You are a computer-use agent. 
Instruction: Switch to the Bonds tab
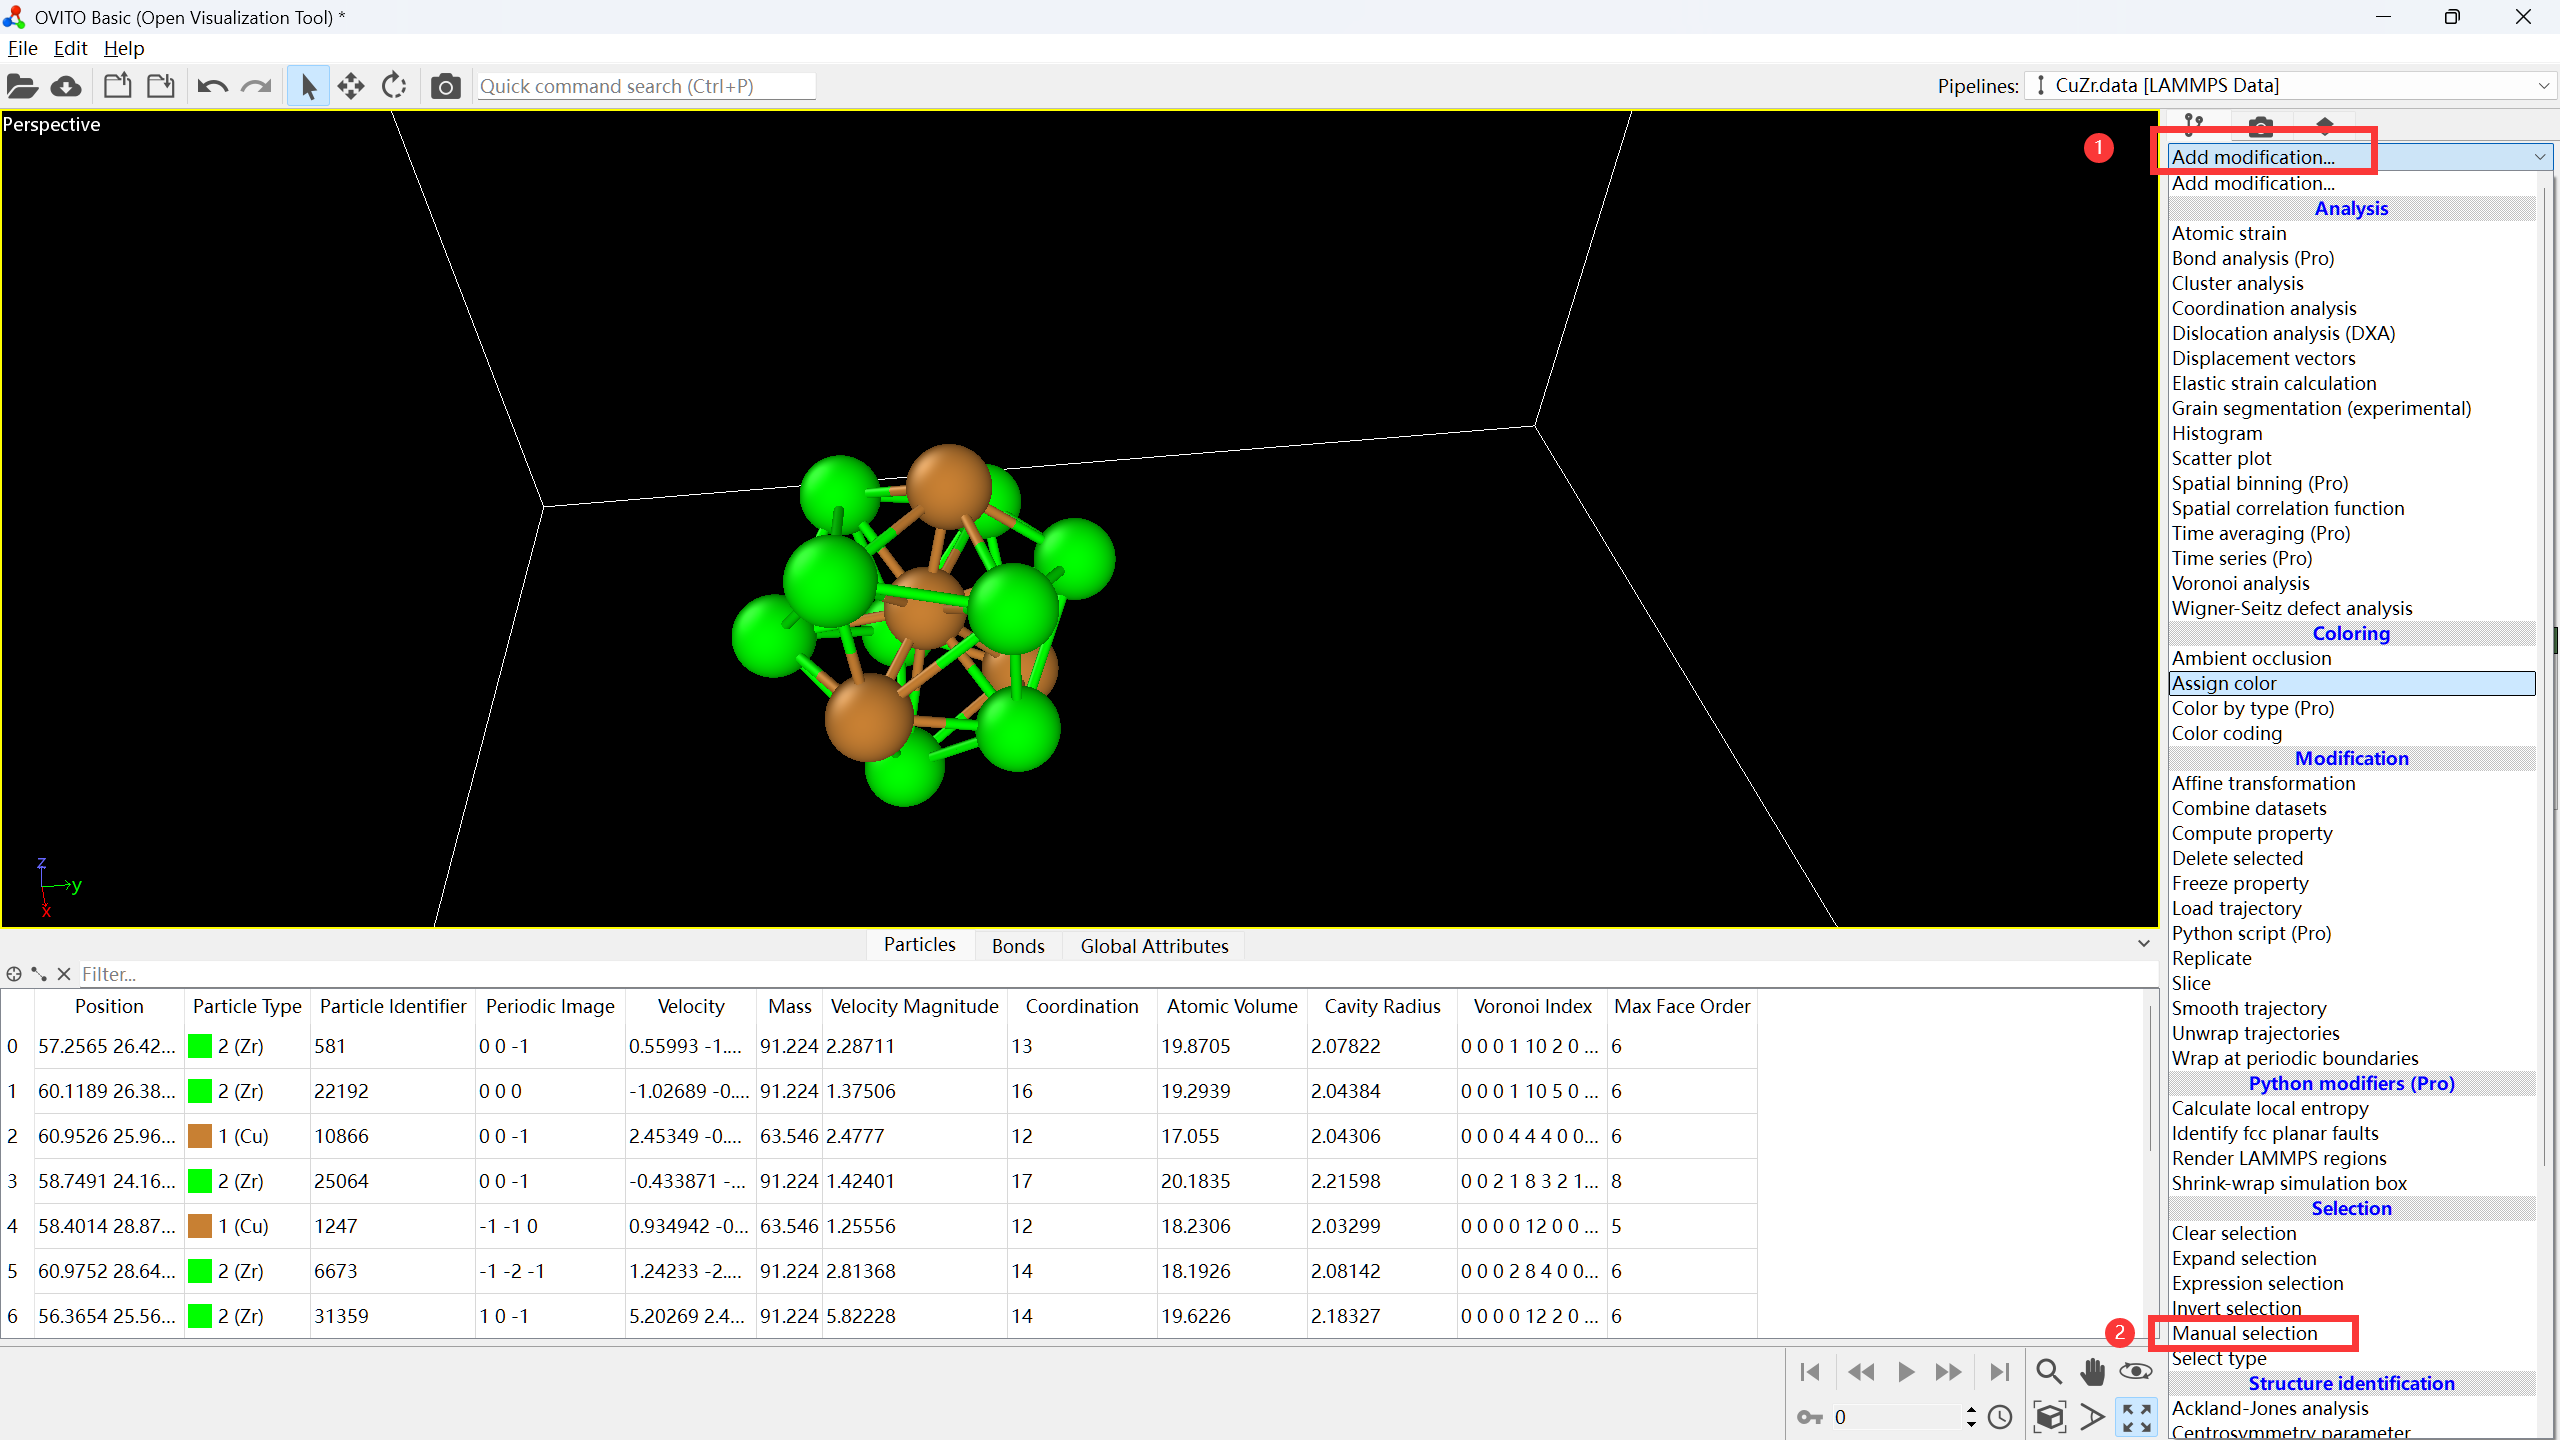1017,946
